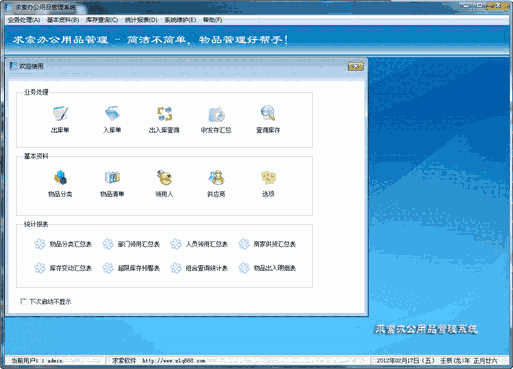Open the 物品清单 item list icon

coord(112,177)
